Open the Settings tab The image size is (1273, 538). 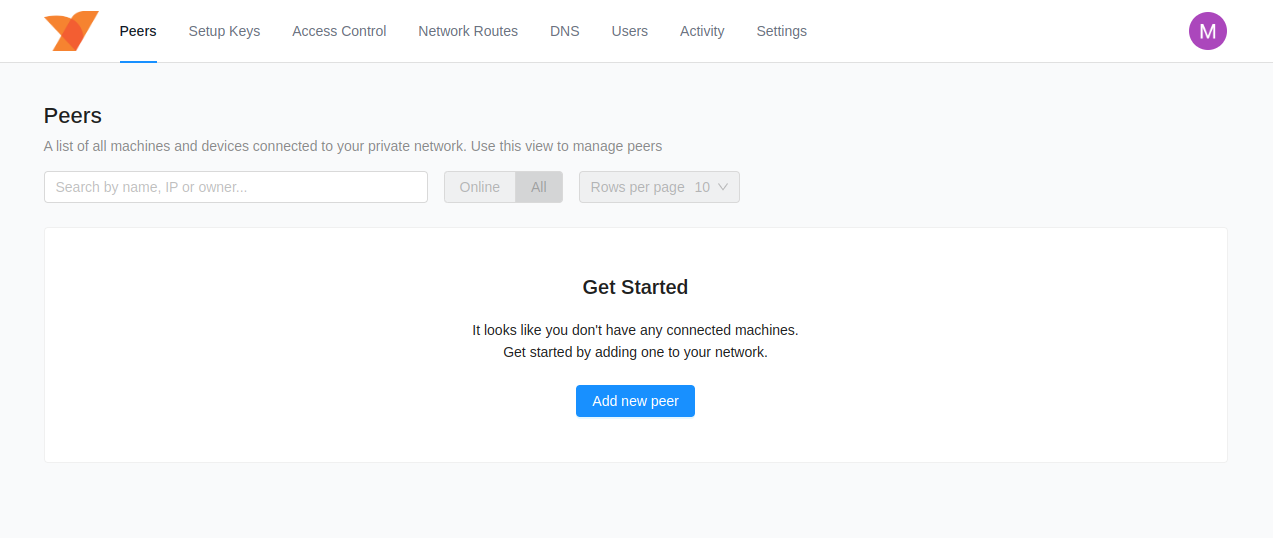pos(781,31)
